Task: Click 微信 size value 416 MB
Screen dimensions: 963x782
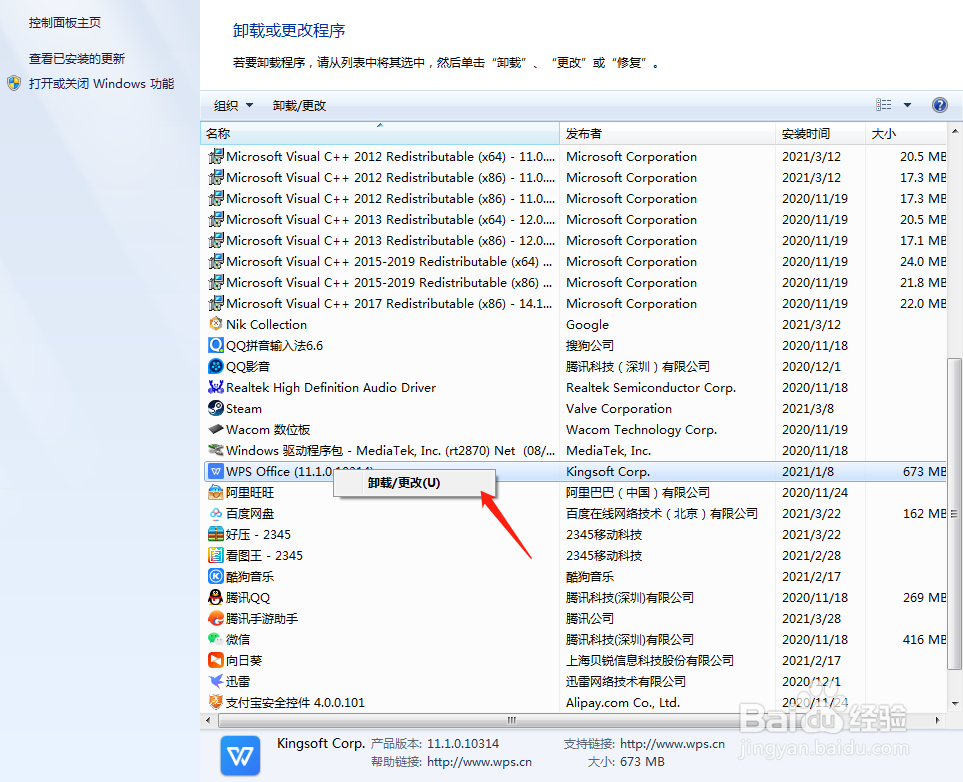Action: [x=924, y=639]
